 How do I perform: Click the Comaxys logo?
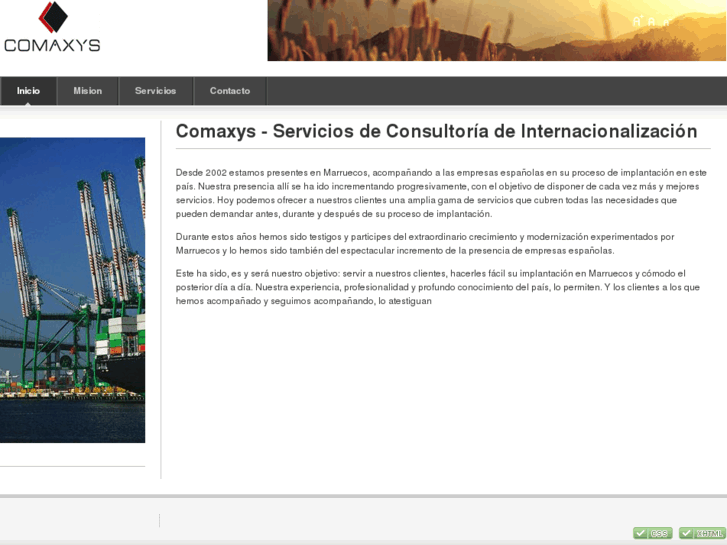click(x=52, y=26)
